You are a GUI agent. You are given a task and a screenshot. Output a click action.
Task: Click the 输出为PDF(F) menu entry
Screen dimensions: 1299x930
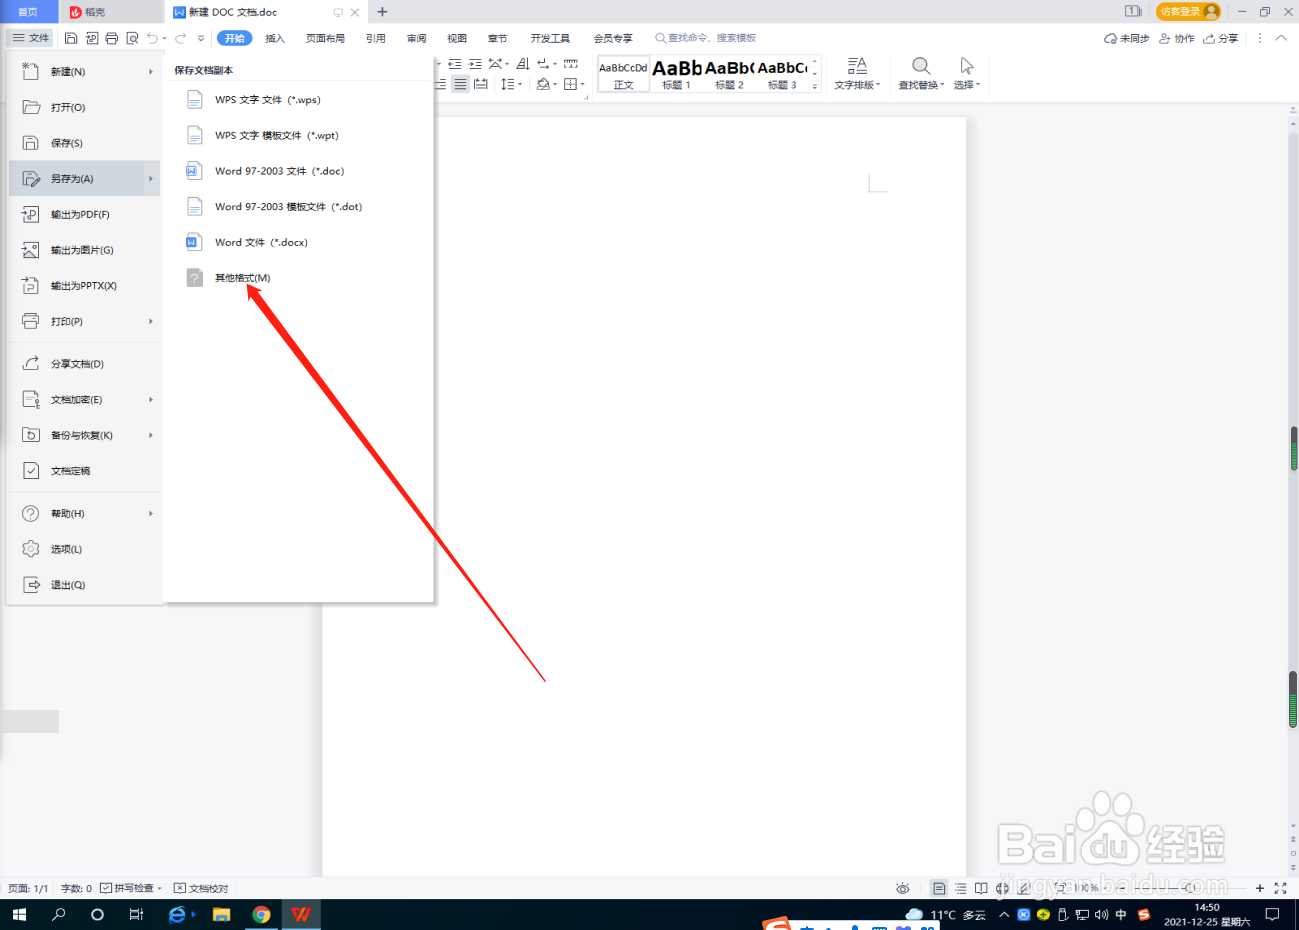pos(85,214)
